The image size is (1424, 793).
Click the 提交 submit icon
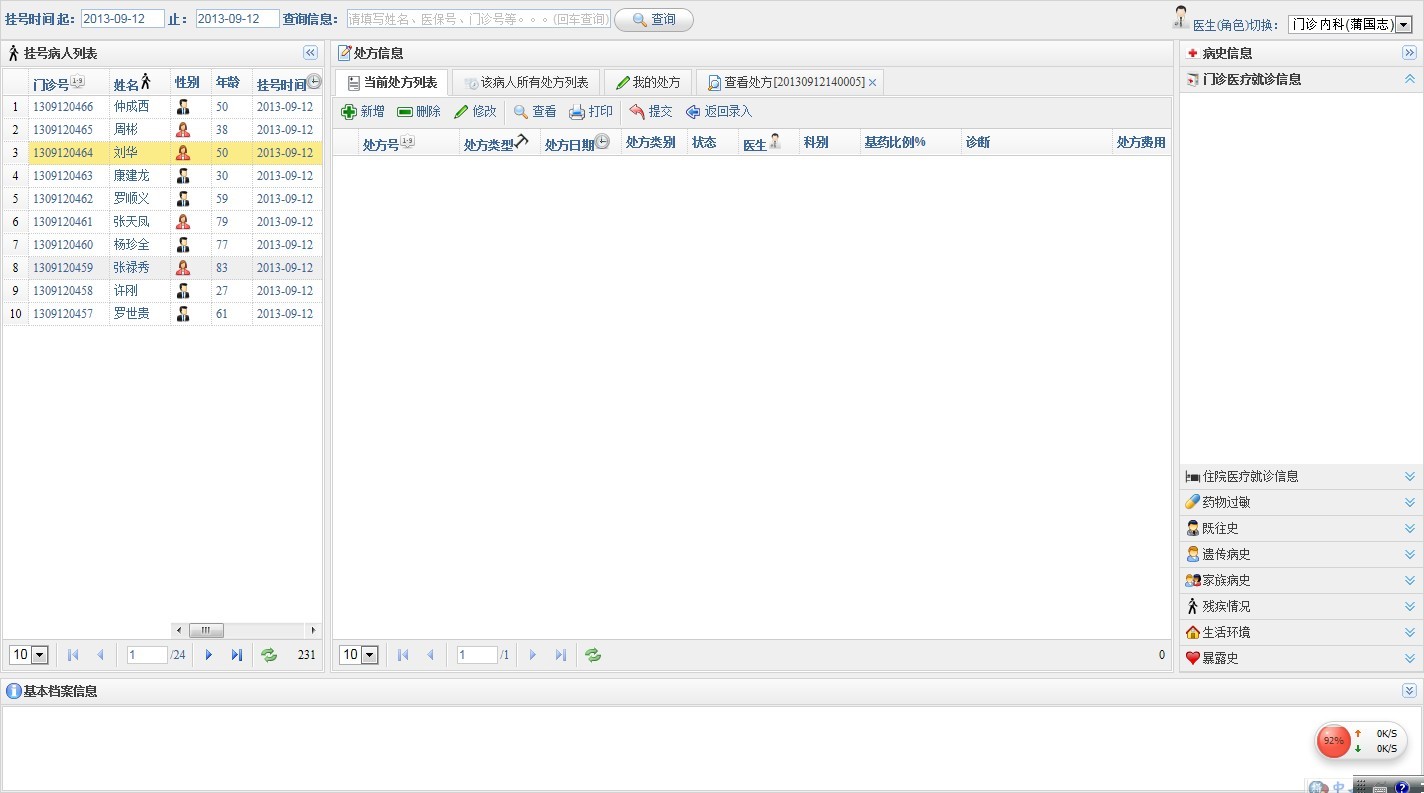tap(637, 111)
